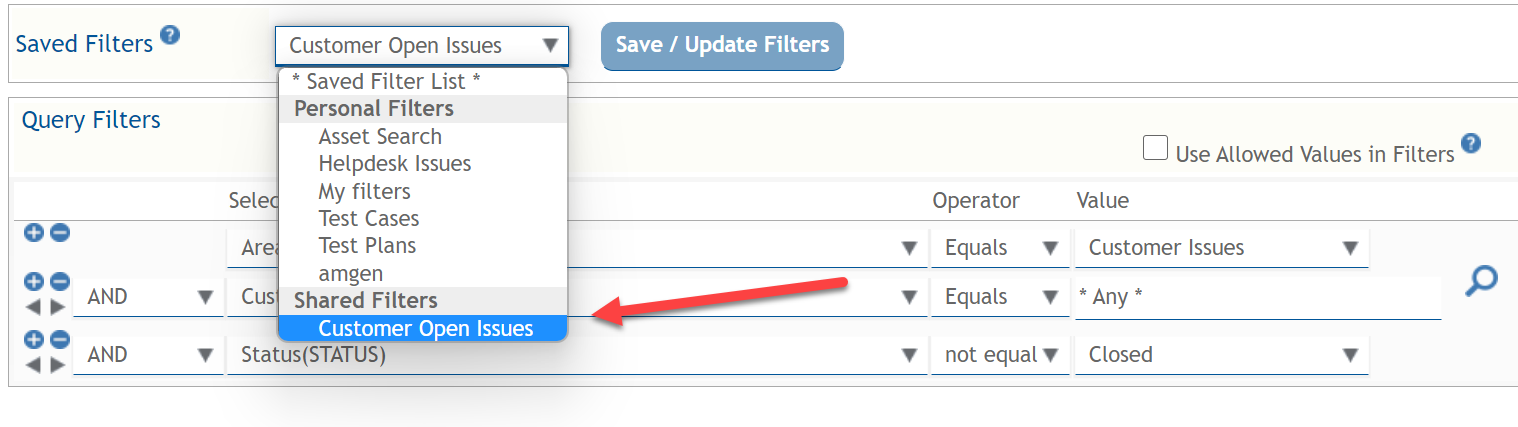Open the Closed value dropdown
Image resolution: width=1518 pixels, height=427 pixels.
[1221, 355]
